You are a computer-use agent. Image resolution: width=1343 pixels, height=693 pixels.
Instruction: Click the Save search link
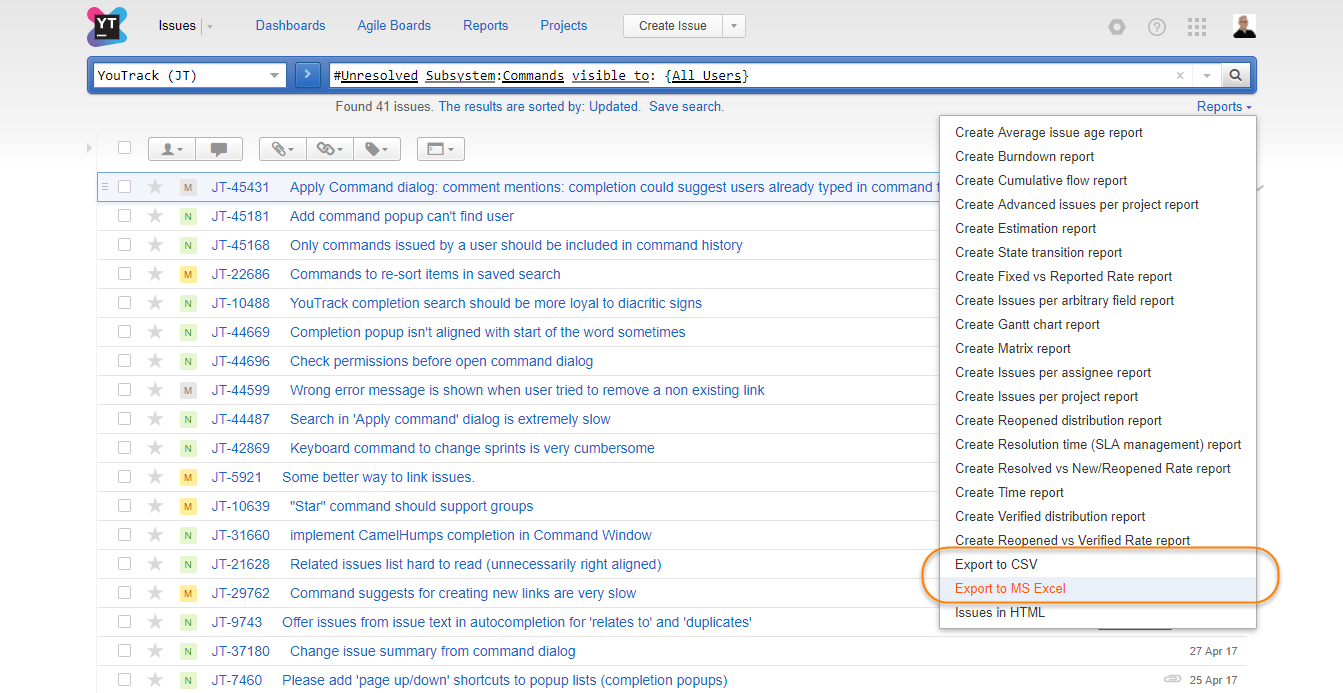coord(686,107)
